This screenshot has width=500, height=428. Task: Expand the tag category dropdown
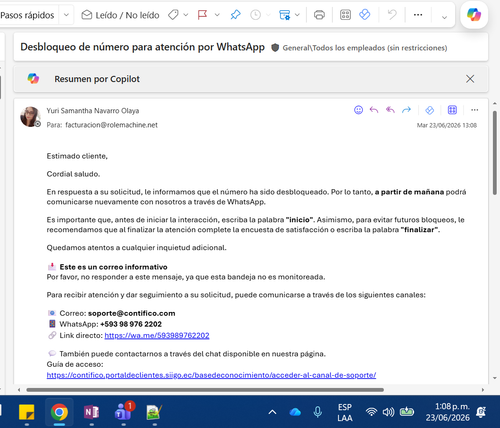point(186,15)
